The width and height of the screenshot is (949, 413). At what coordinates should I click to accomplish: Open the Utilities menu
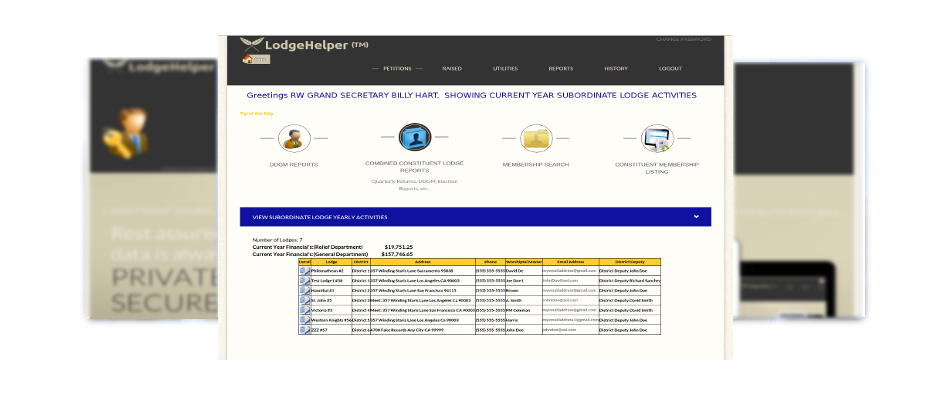click(x=505, y=69)
